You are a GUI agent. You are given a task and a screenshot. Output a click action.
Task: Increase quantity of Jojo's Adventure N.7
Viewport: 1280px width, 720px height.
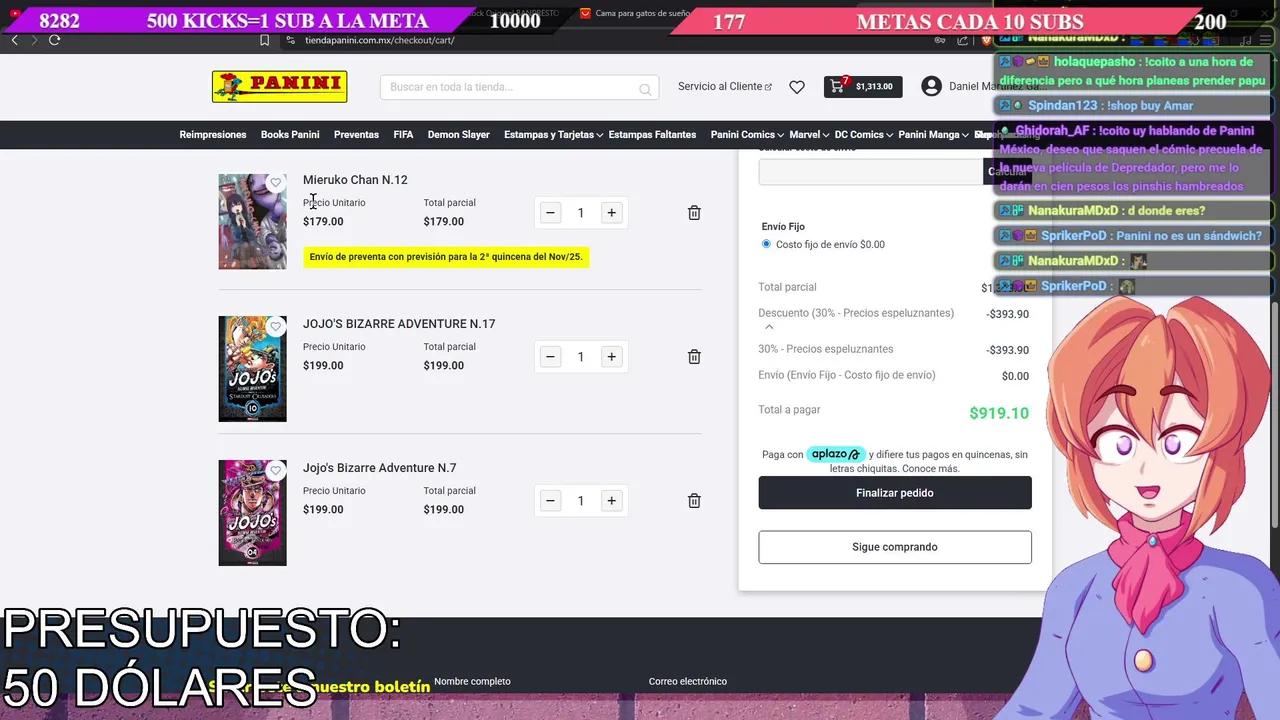(x=611, y=500)
